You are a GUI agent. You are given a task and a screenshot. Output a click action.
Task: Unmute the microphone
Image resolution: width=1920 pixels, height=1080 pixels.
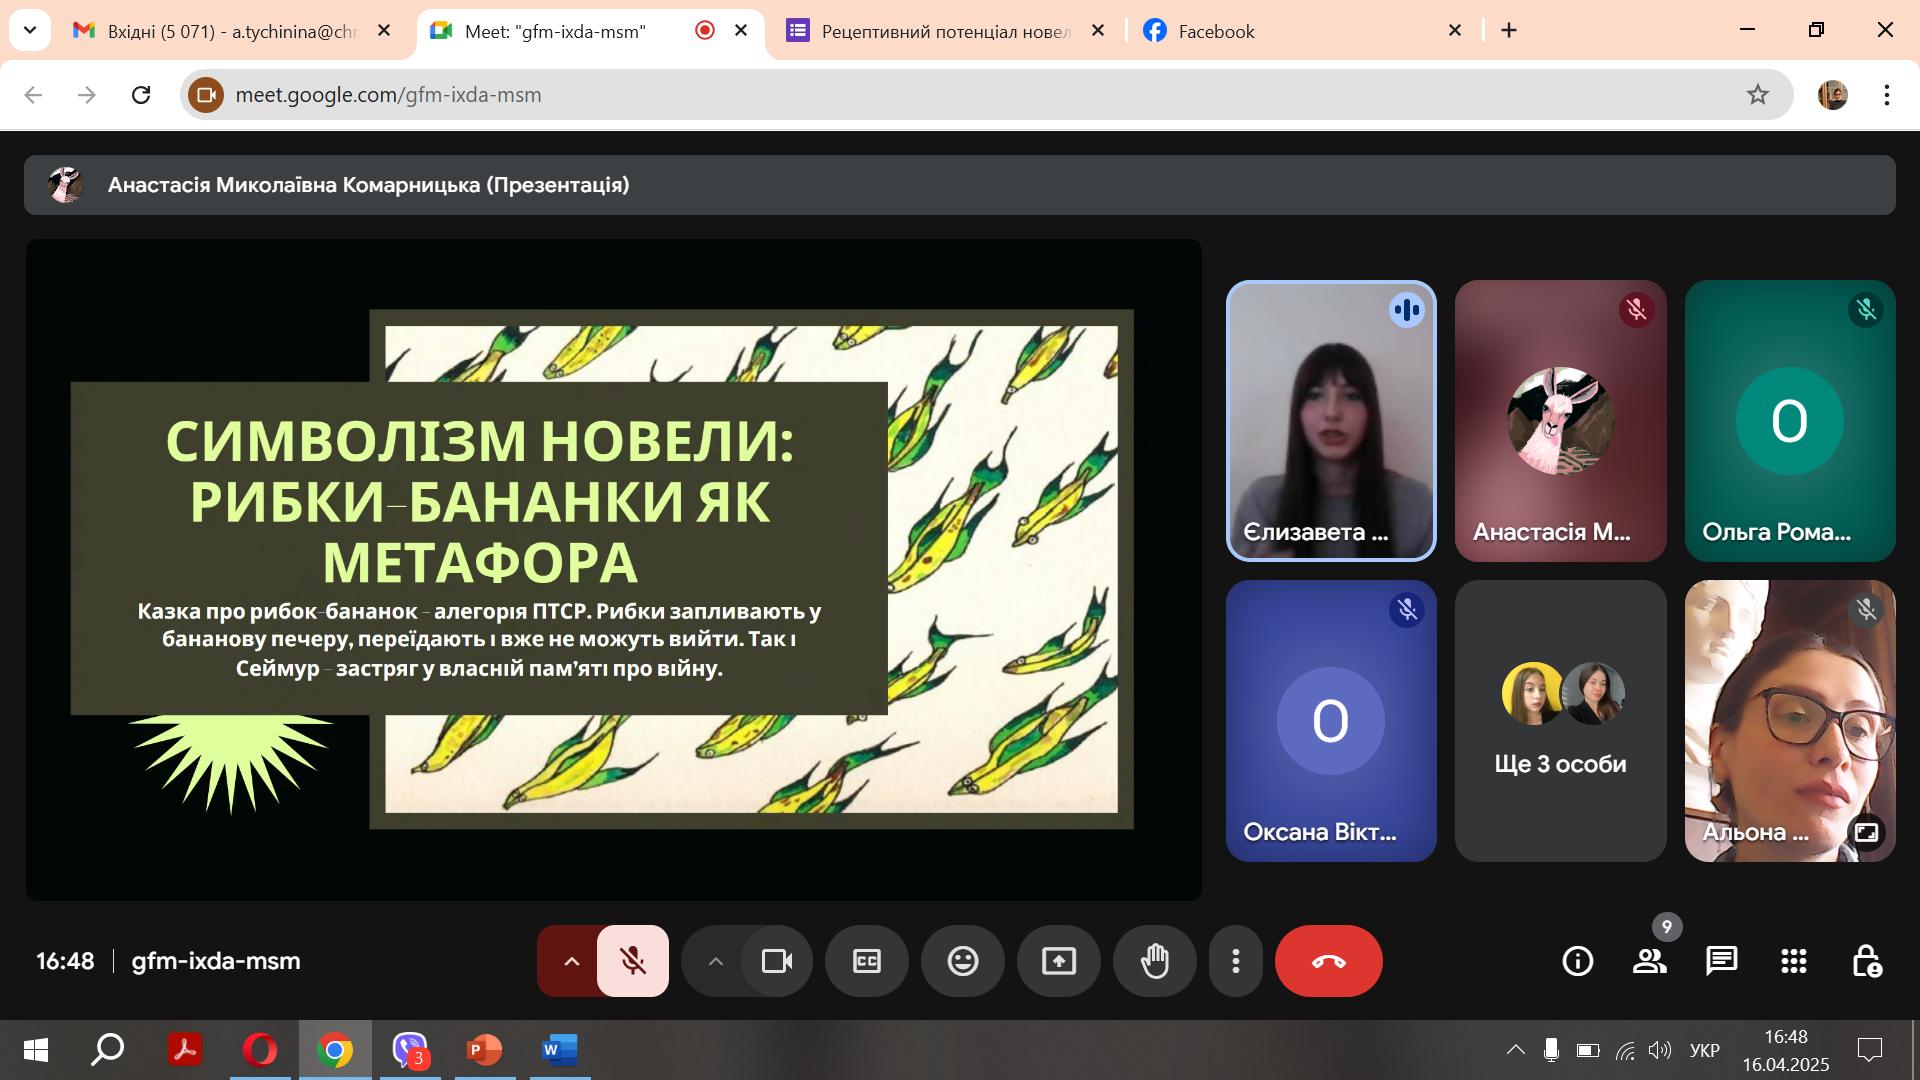[633, 961]
